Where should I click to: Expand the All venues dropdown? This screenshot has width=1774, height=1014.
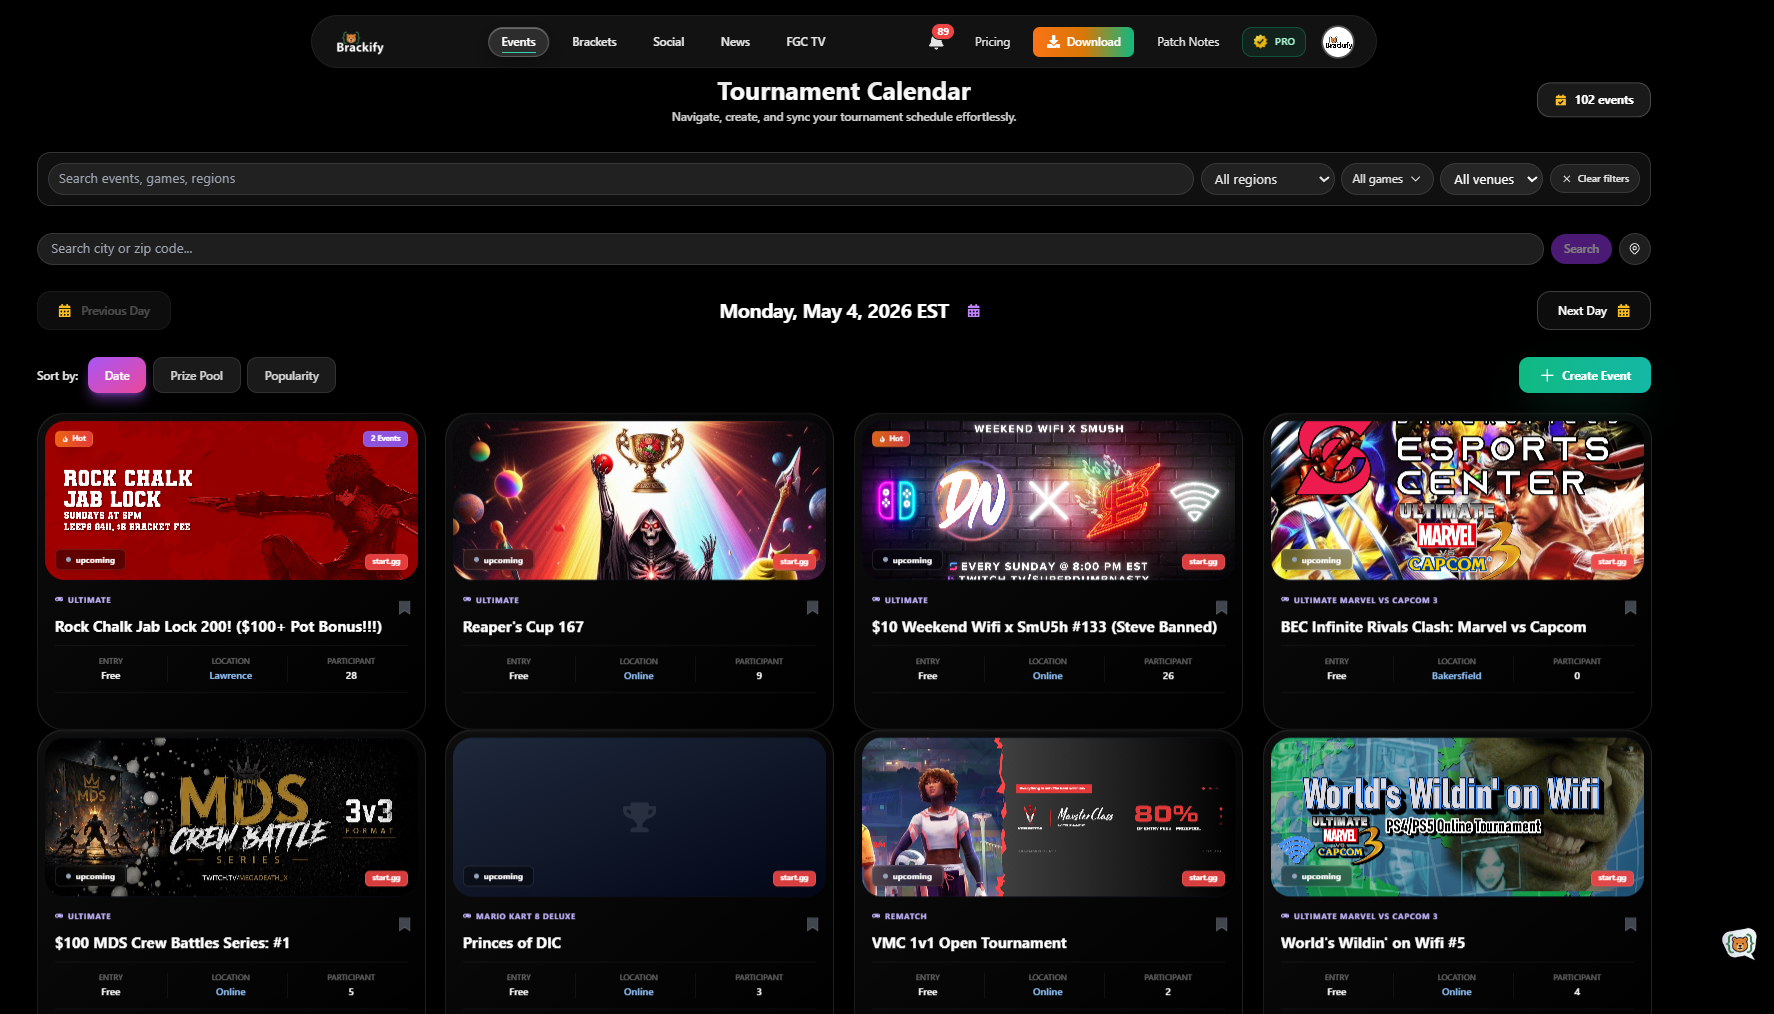point(1492,179)
